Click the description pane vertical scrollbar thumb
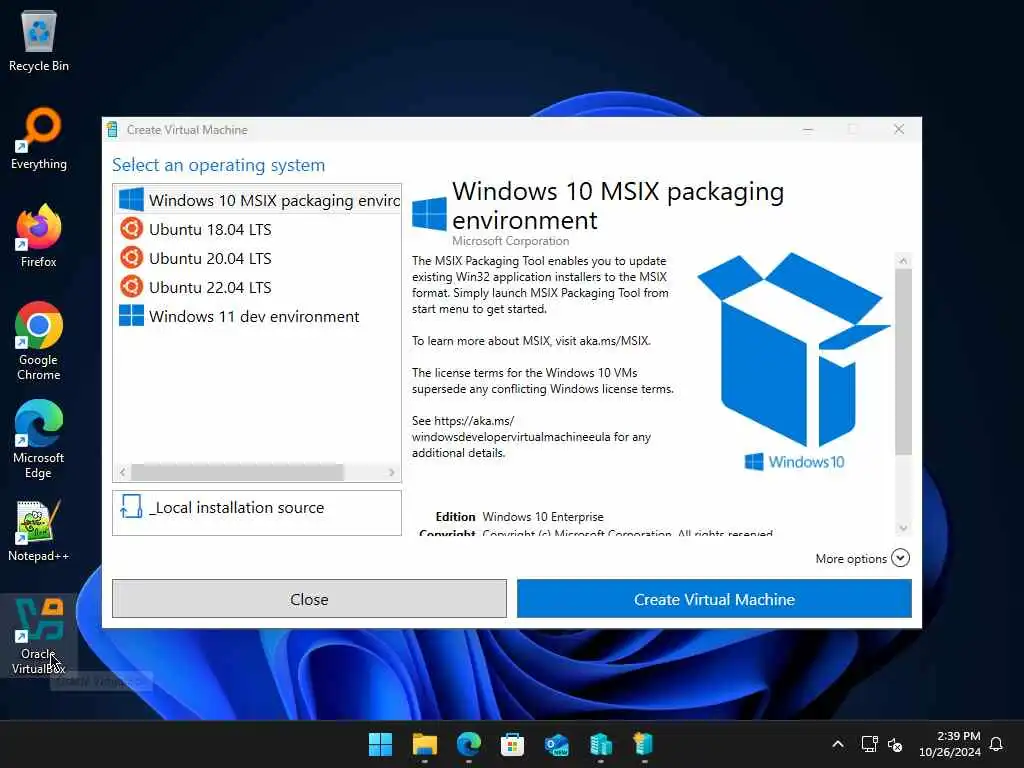This screenshot has height=768, width=1024. click(903, 362)
